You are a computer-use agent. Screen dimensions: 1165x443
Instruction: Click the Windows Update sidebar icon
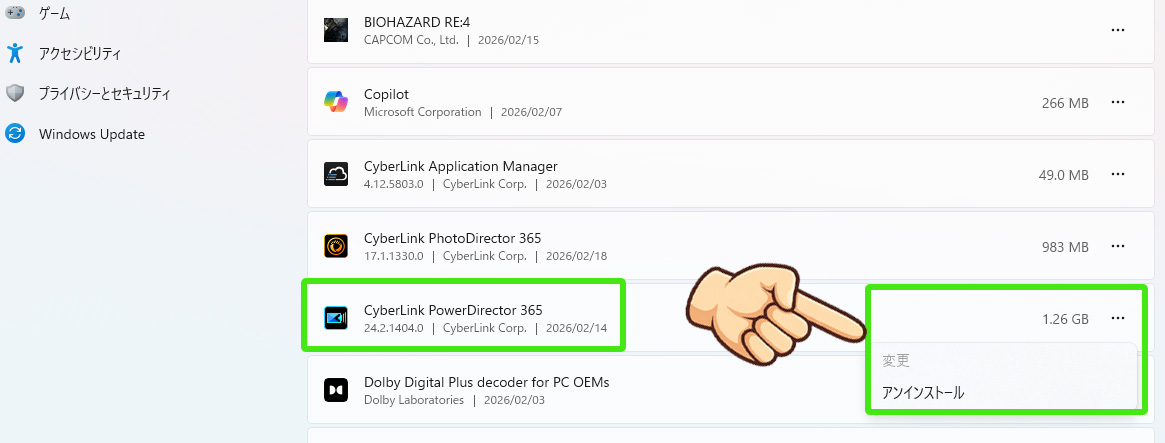[15, 134]
